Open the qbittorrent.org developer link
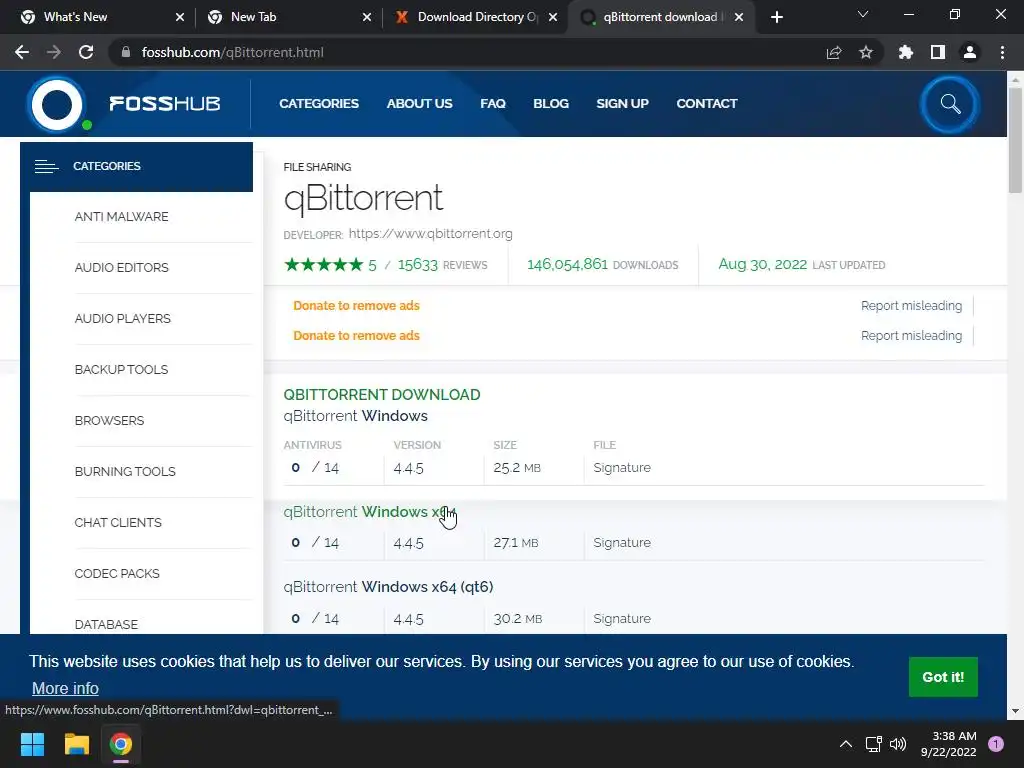The width and height of the screenshot is (1024, 768). click(430, 234)
